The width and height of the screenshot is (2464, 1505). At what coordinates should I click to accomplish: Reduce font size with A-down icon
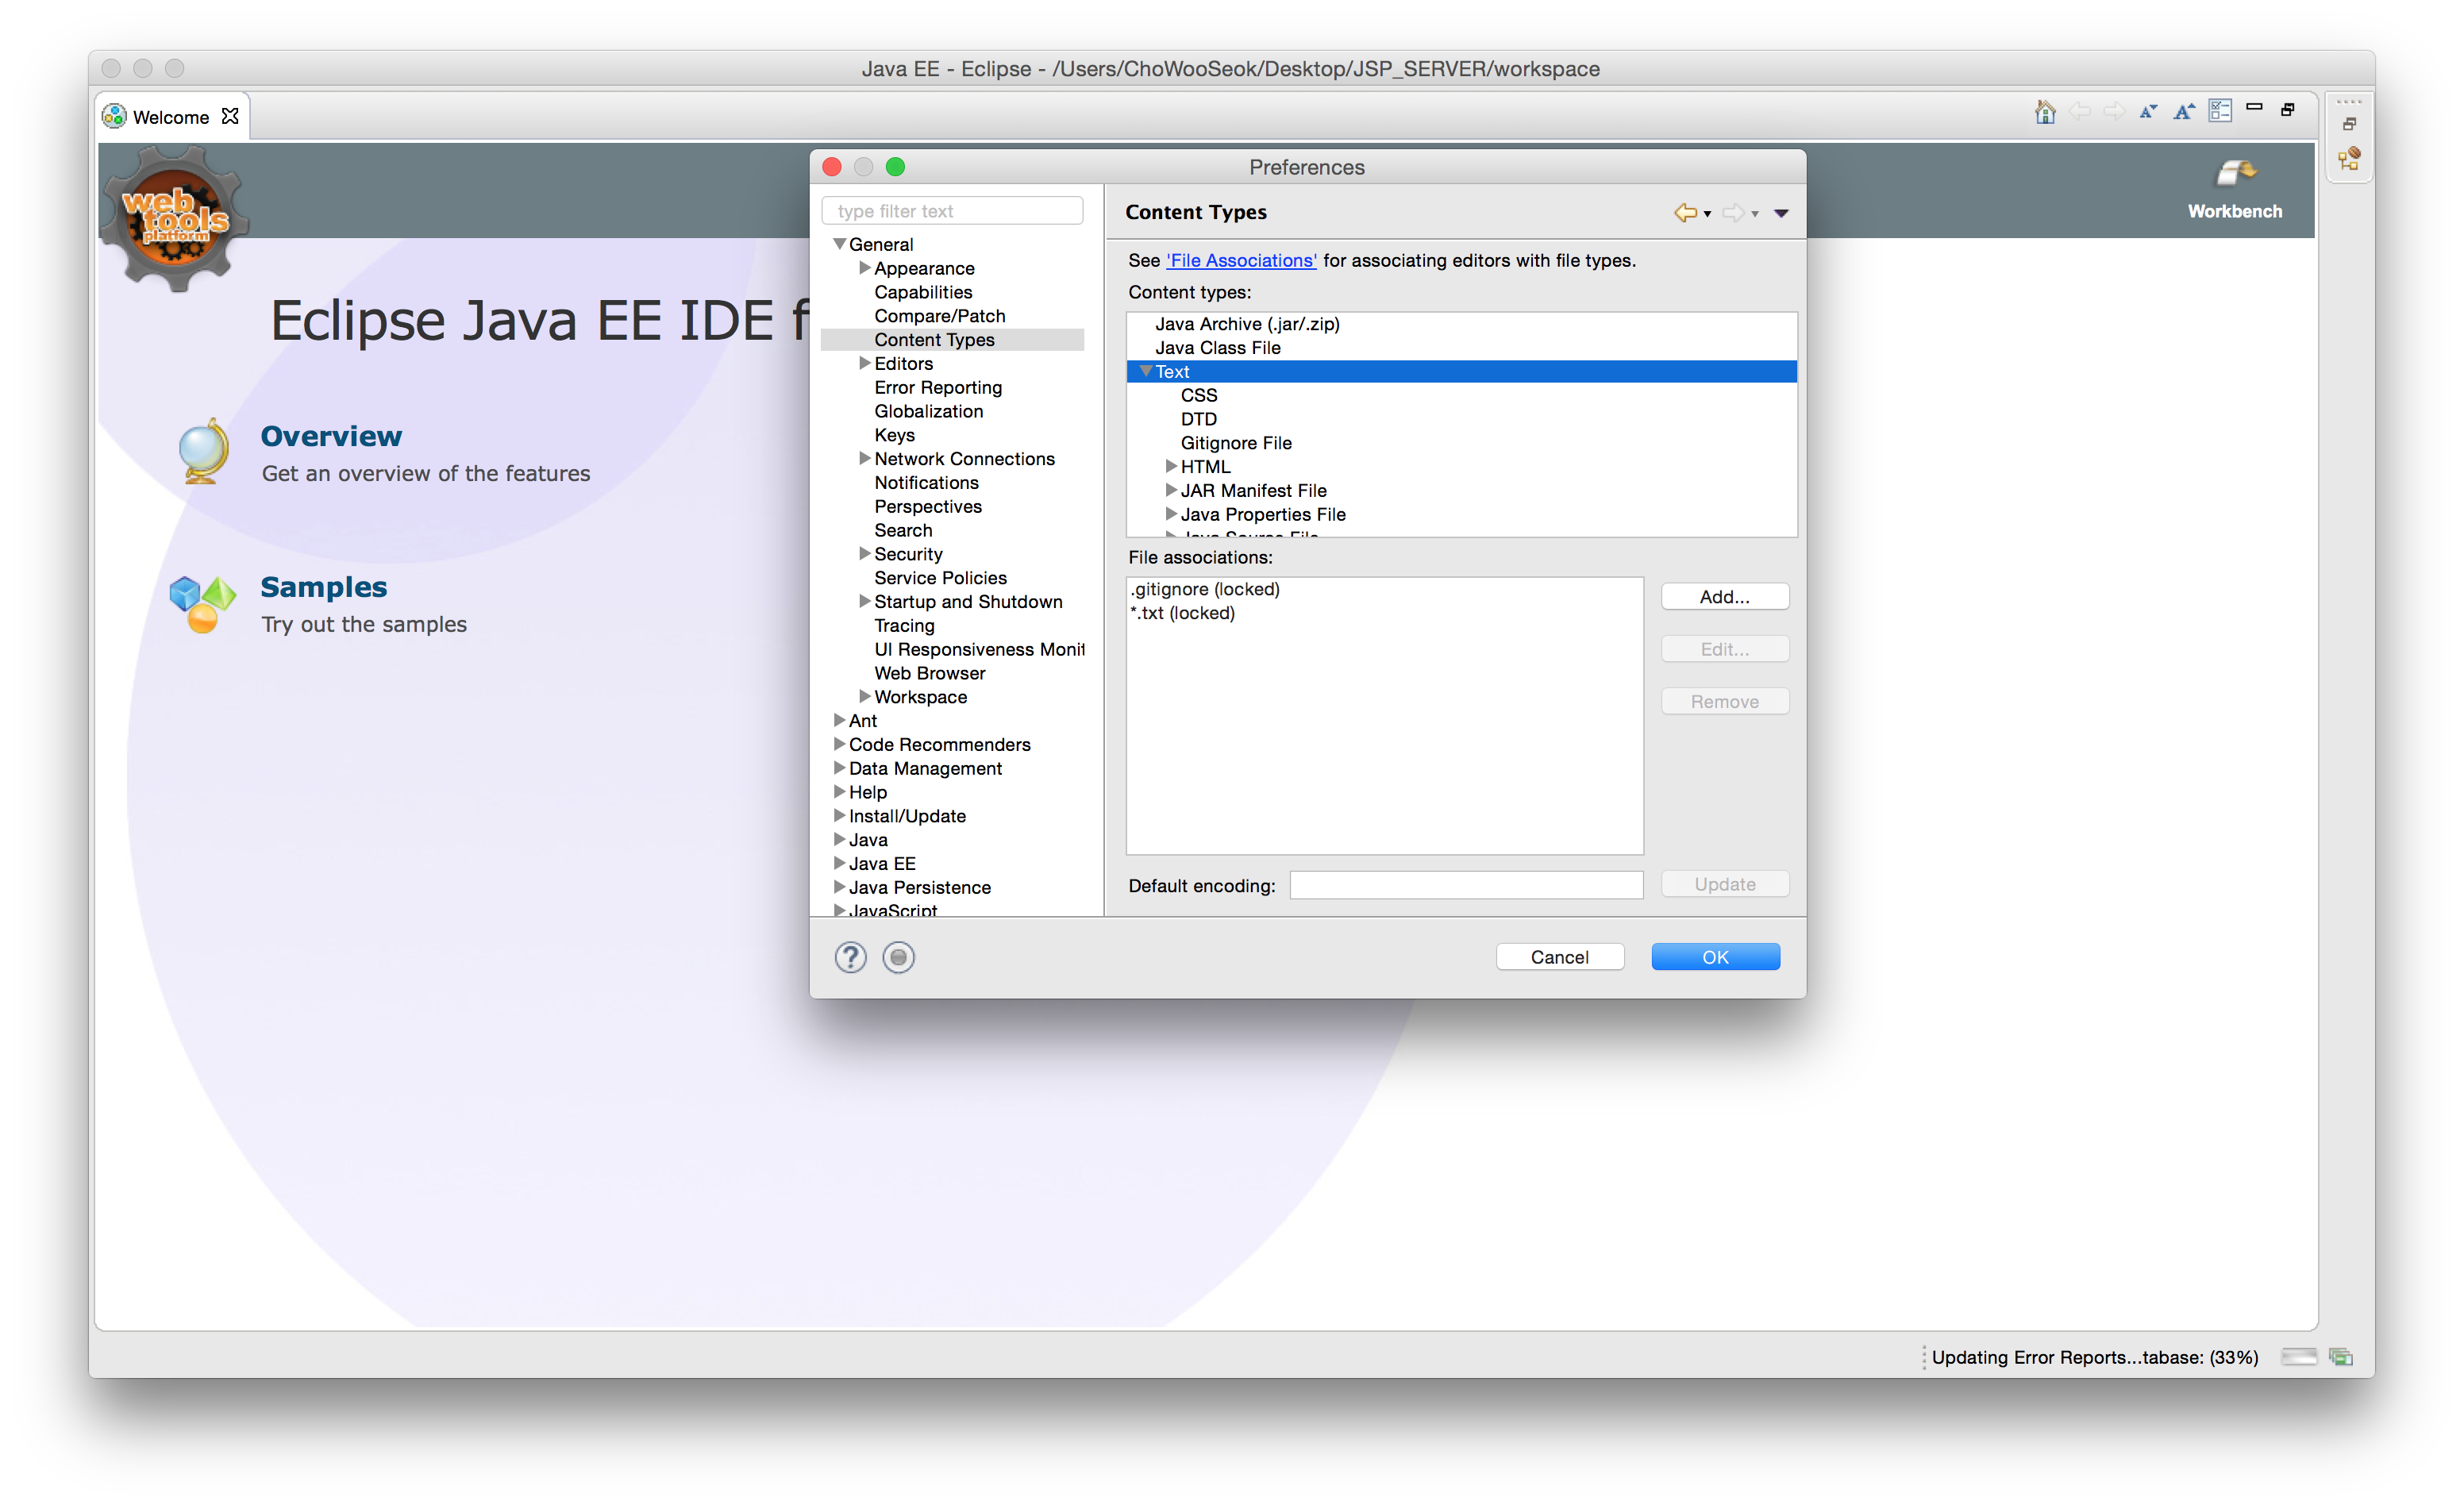click(2147, 112)
